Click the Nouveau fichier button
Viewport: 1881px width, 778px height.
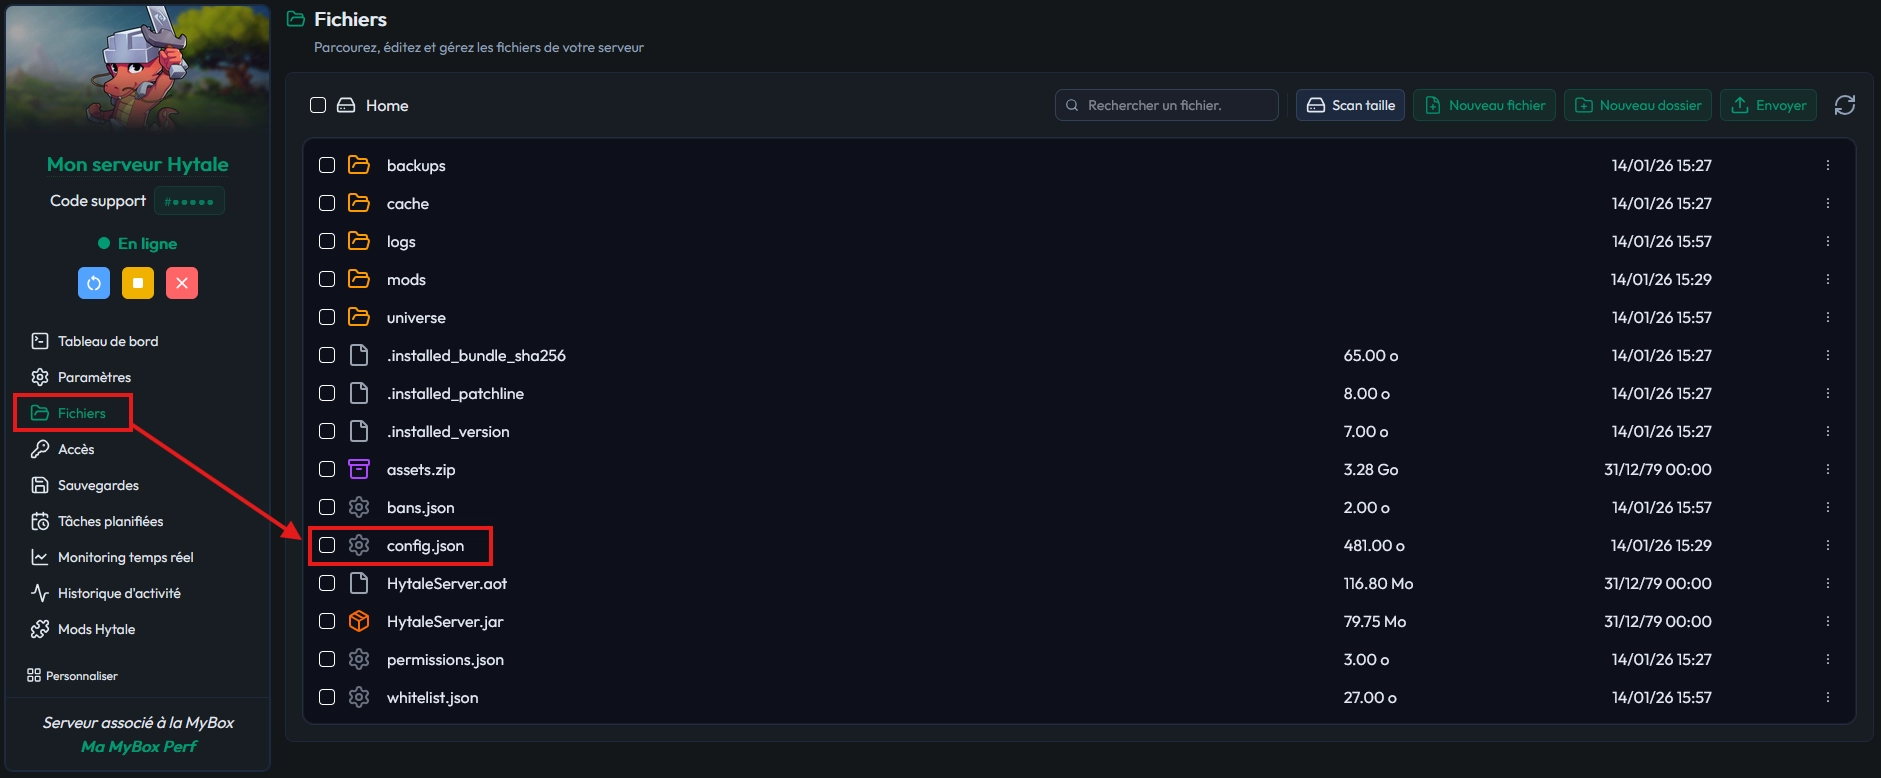(1484, 105)
